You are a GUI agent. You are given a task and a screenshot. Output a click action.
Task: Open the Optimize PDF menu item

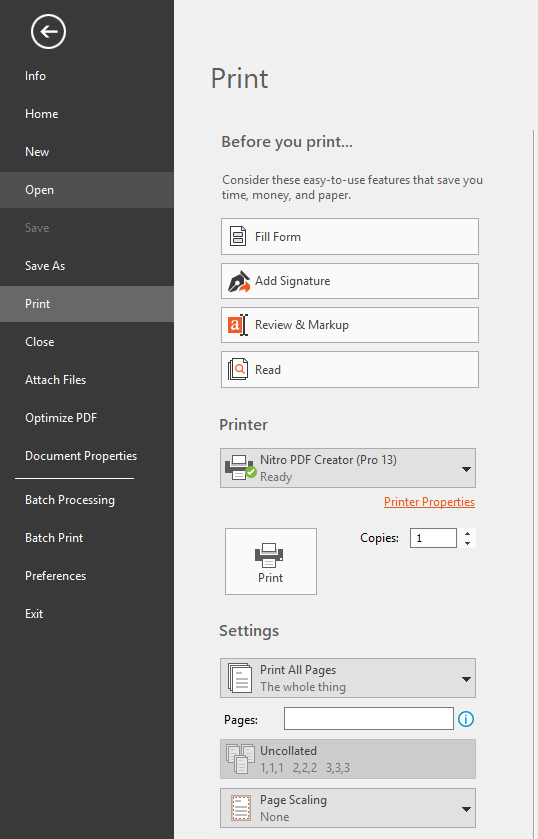(x=61, y=418)
